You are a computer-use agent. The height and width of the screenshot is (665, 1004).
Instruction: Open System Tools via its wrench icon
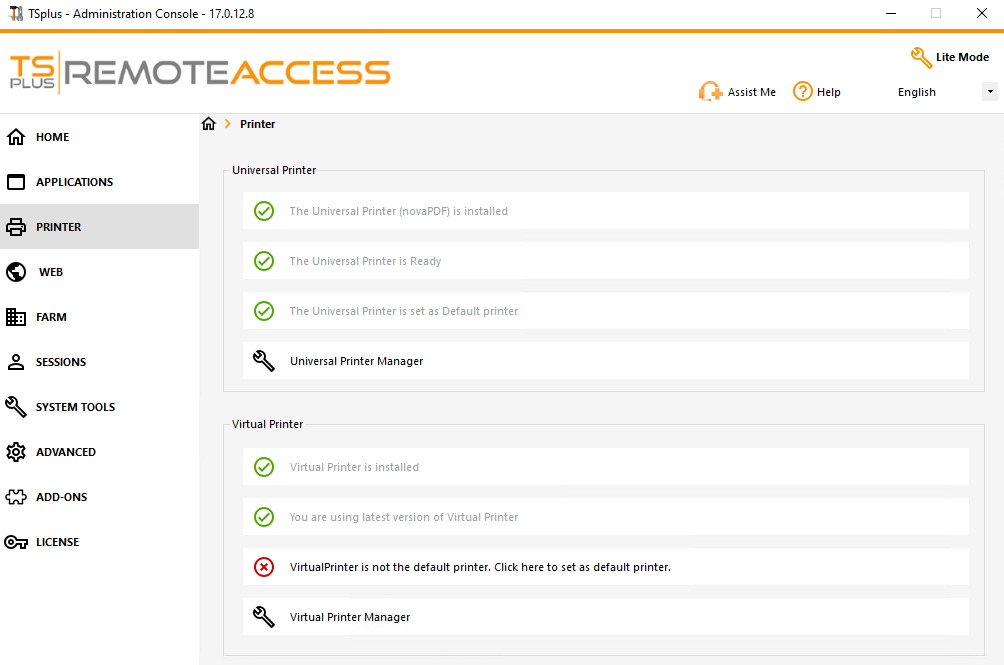[15, 406]
